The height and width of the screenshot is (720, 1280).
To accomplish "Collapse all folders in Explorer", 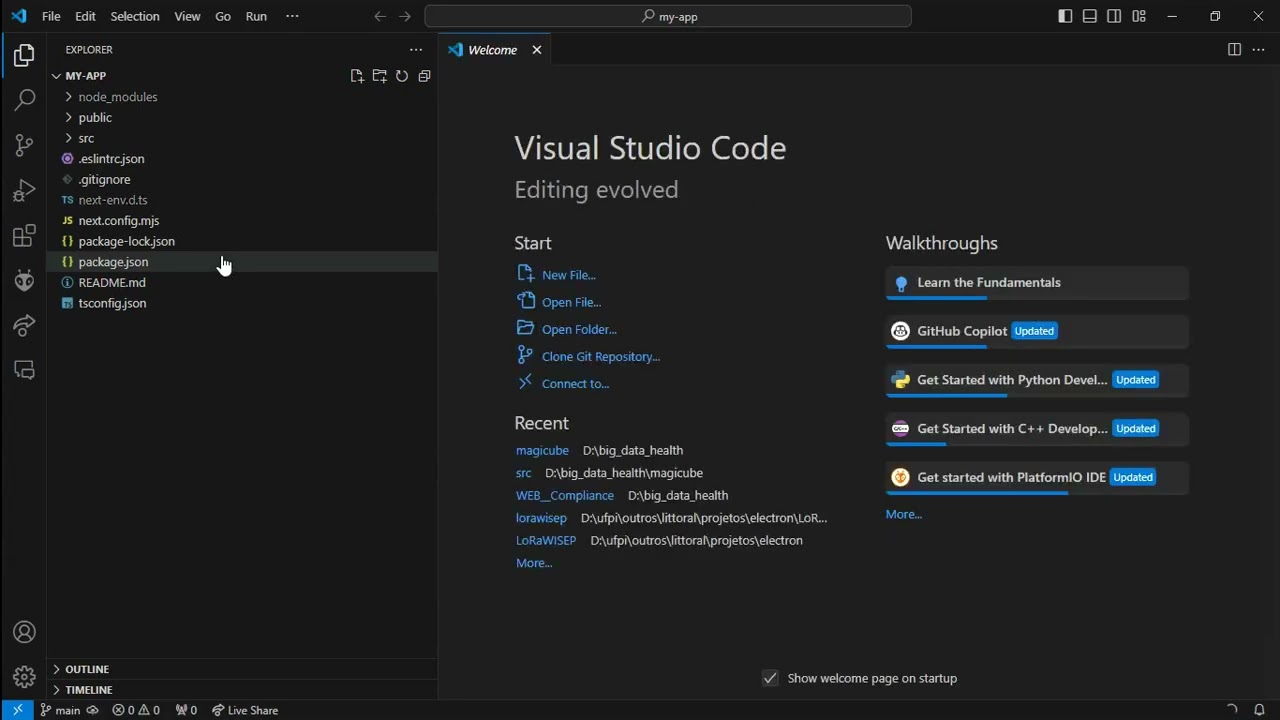I will (x=424, y=76).
